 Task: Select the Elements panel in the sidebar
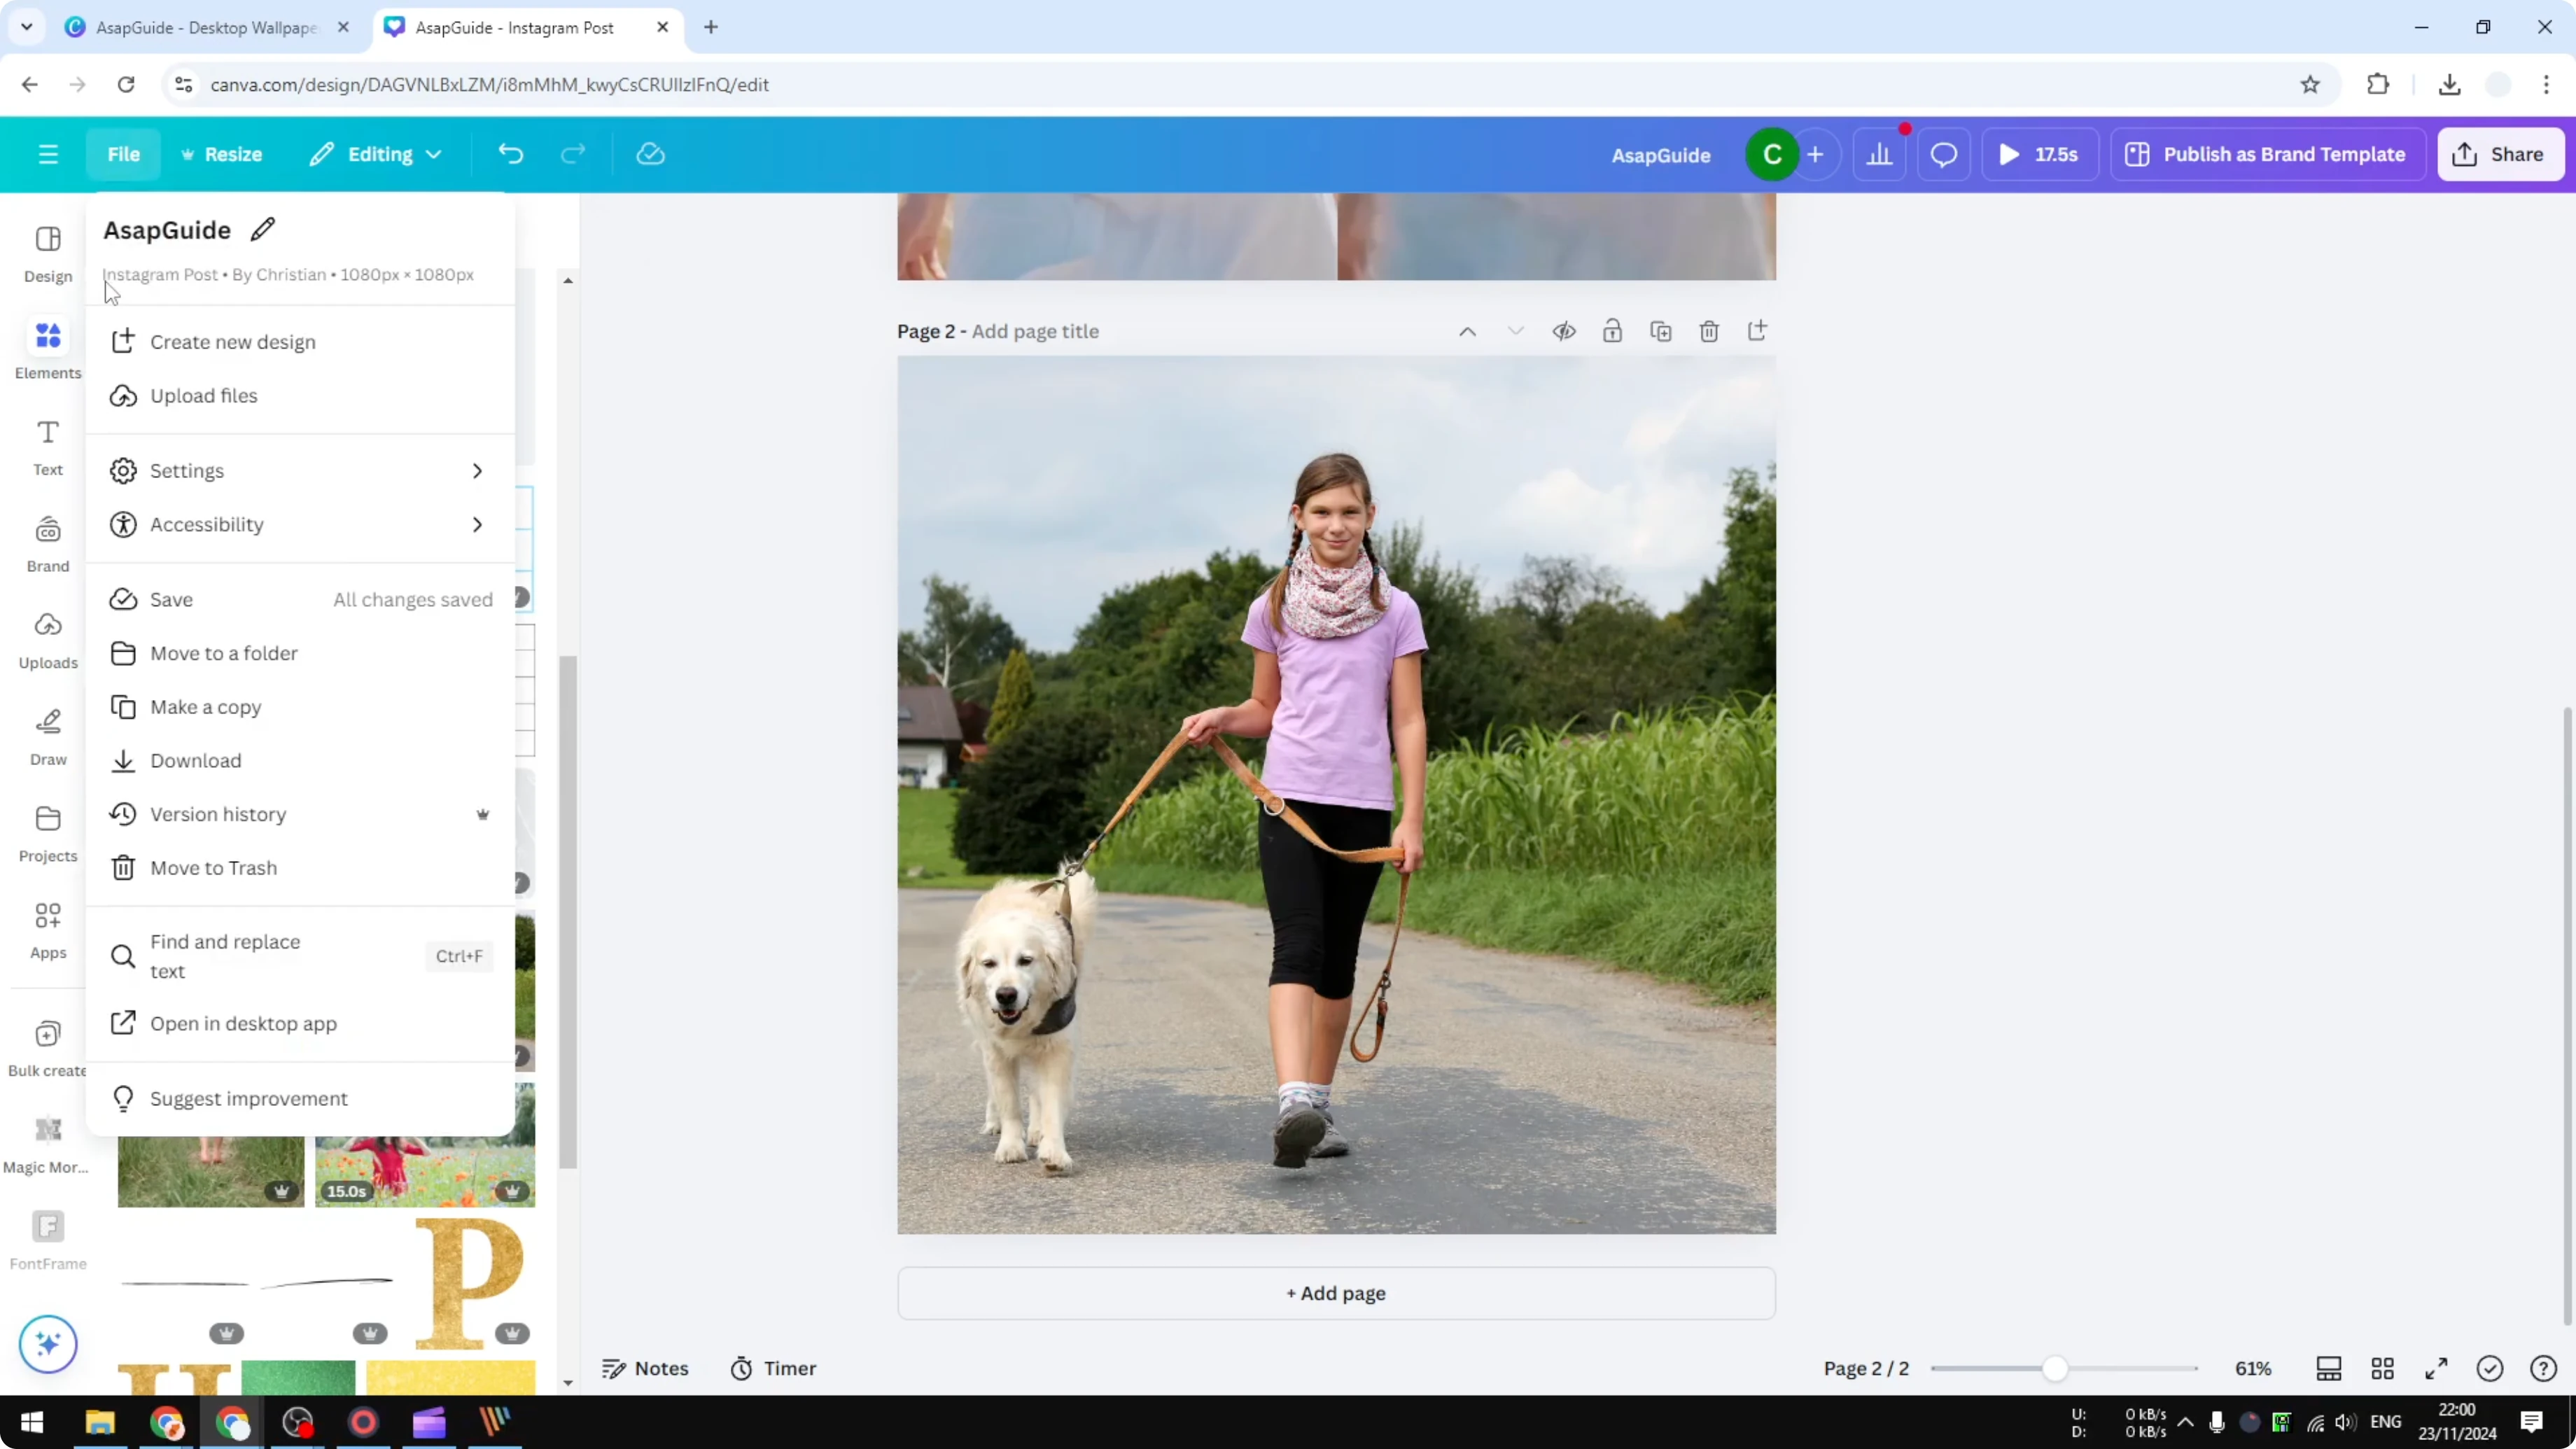[47, 348]
